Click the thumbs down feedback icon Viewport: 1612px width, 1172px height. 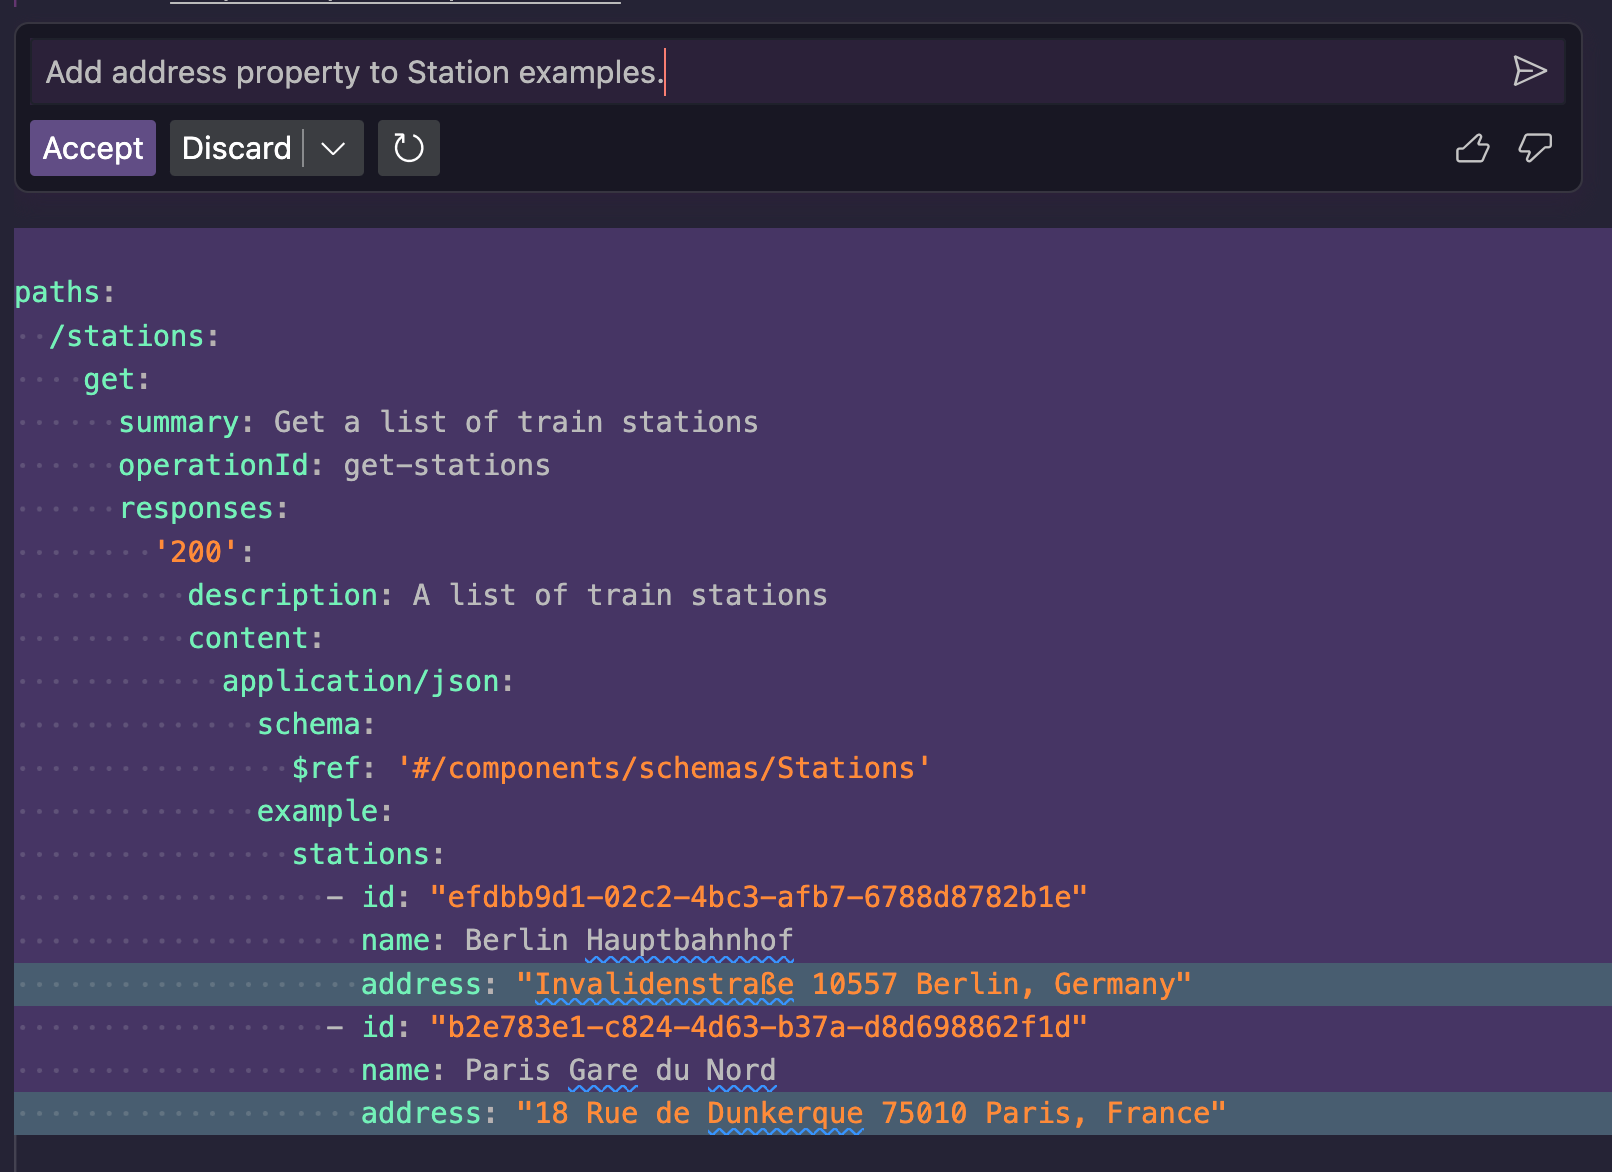pyautogui.click(x=1535, y=148)
